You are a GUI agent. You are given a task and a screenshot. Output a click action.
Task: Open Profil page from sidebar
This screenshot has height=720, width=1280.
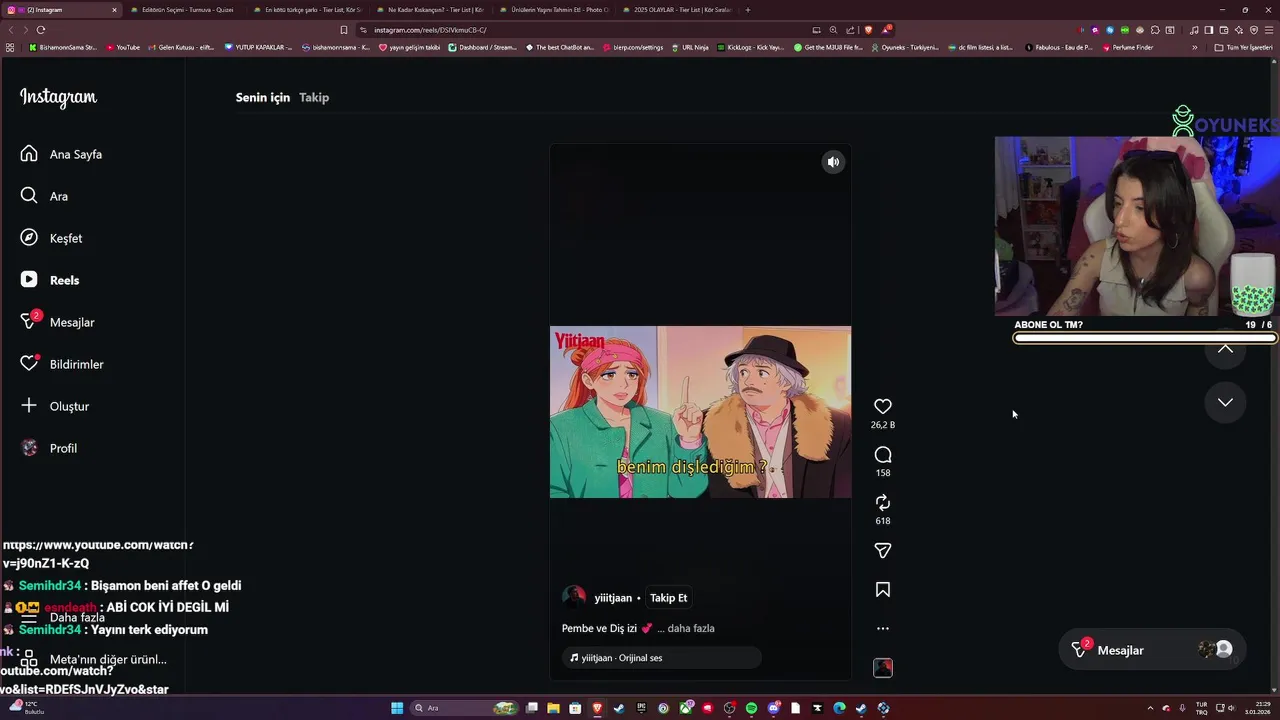click(50, 448)
